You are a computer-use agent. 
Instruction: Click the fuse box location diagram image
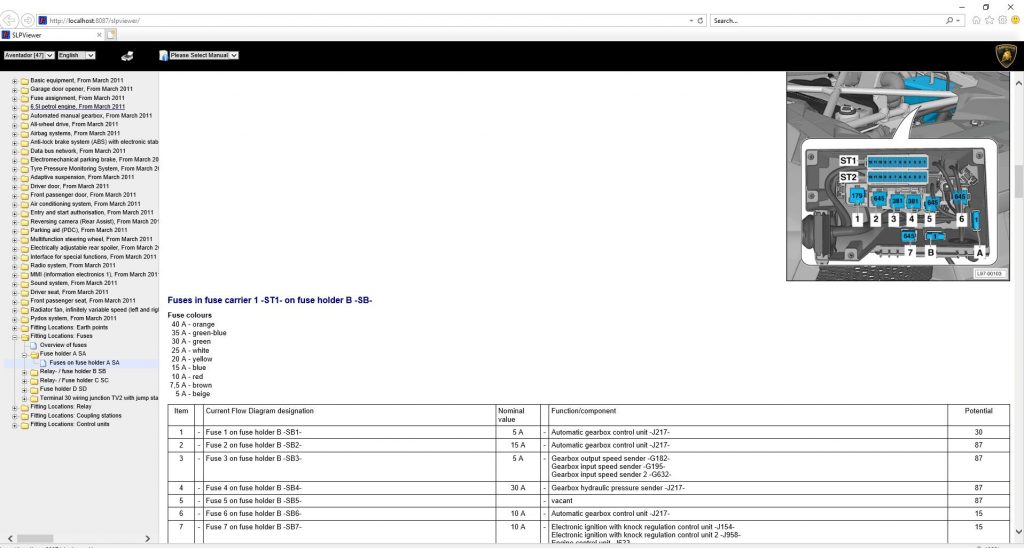(x=898, y=176)
